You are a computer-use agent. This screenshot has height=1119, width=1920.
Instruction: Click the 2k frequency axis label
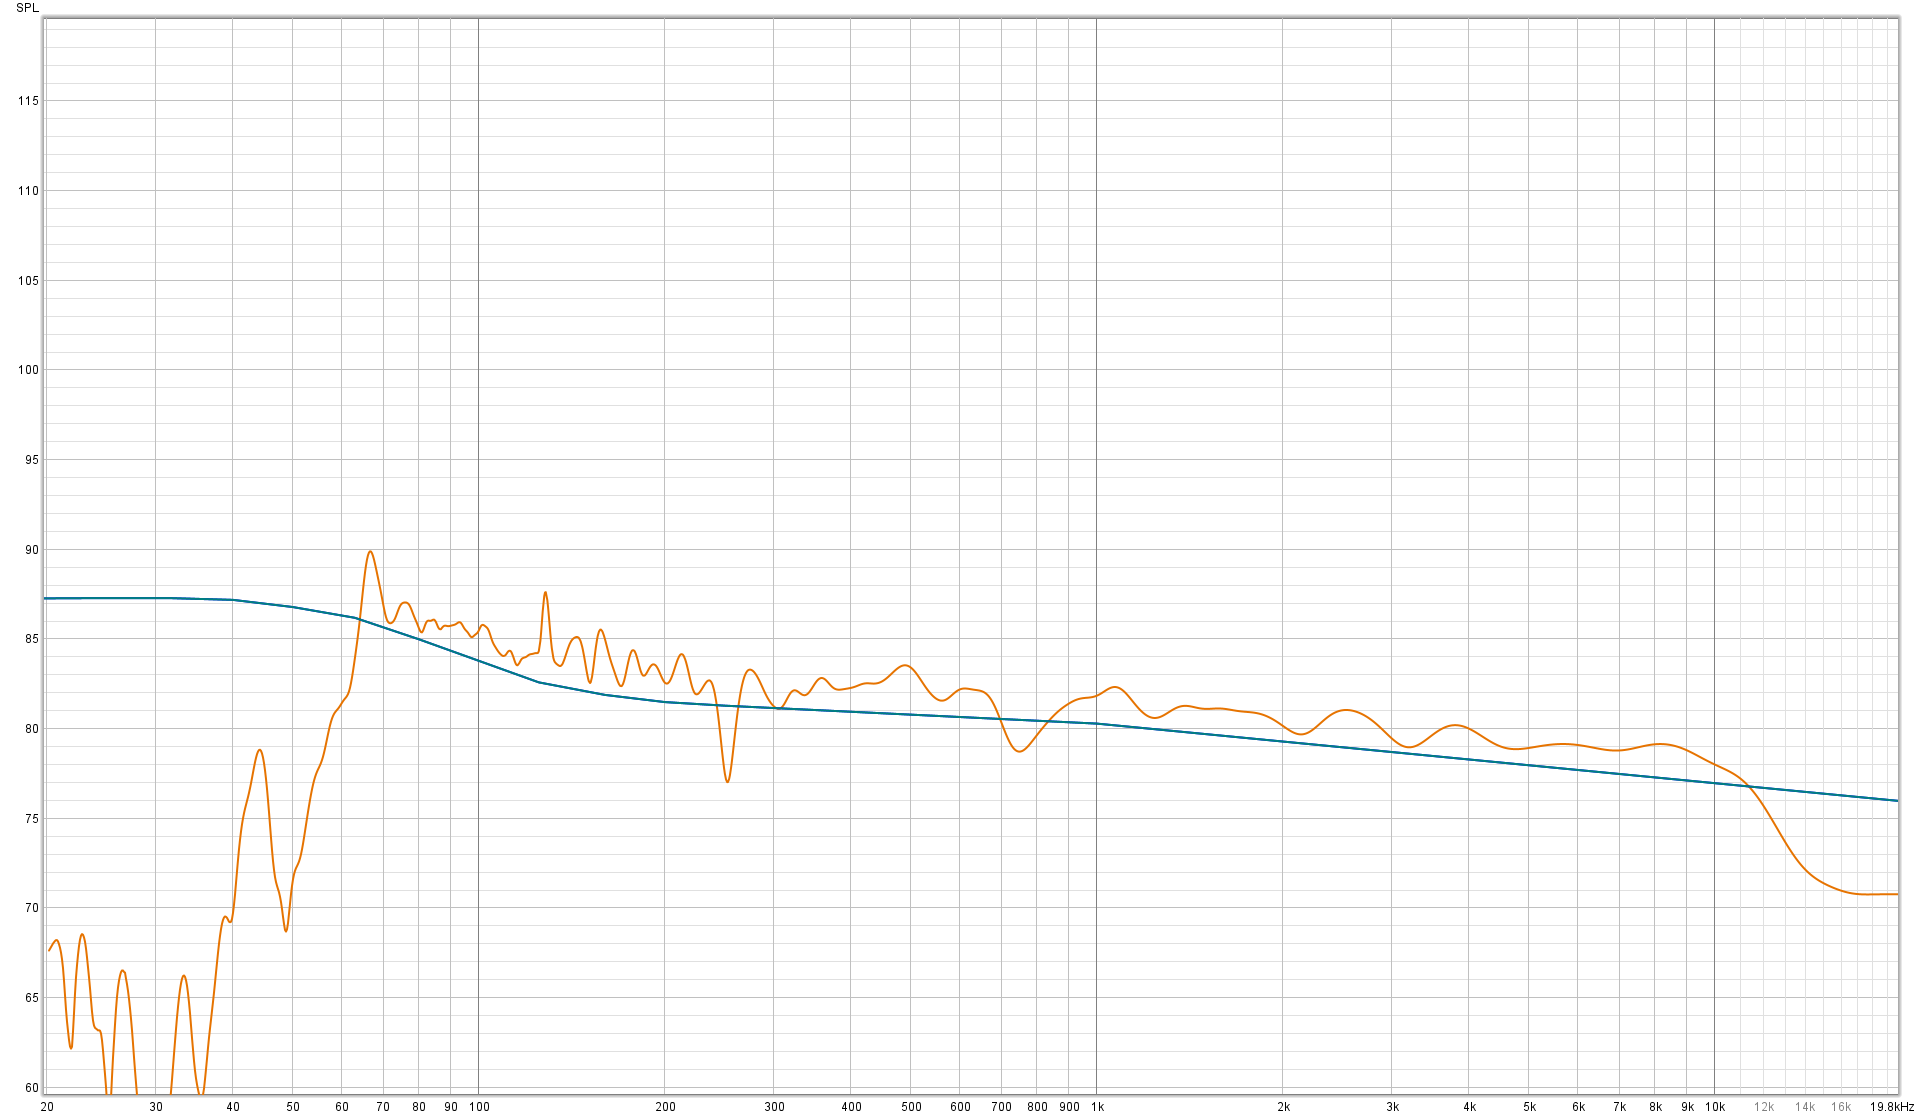click(1283, 1107)
